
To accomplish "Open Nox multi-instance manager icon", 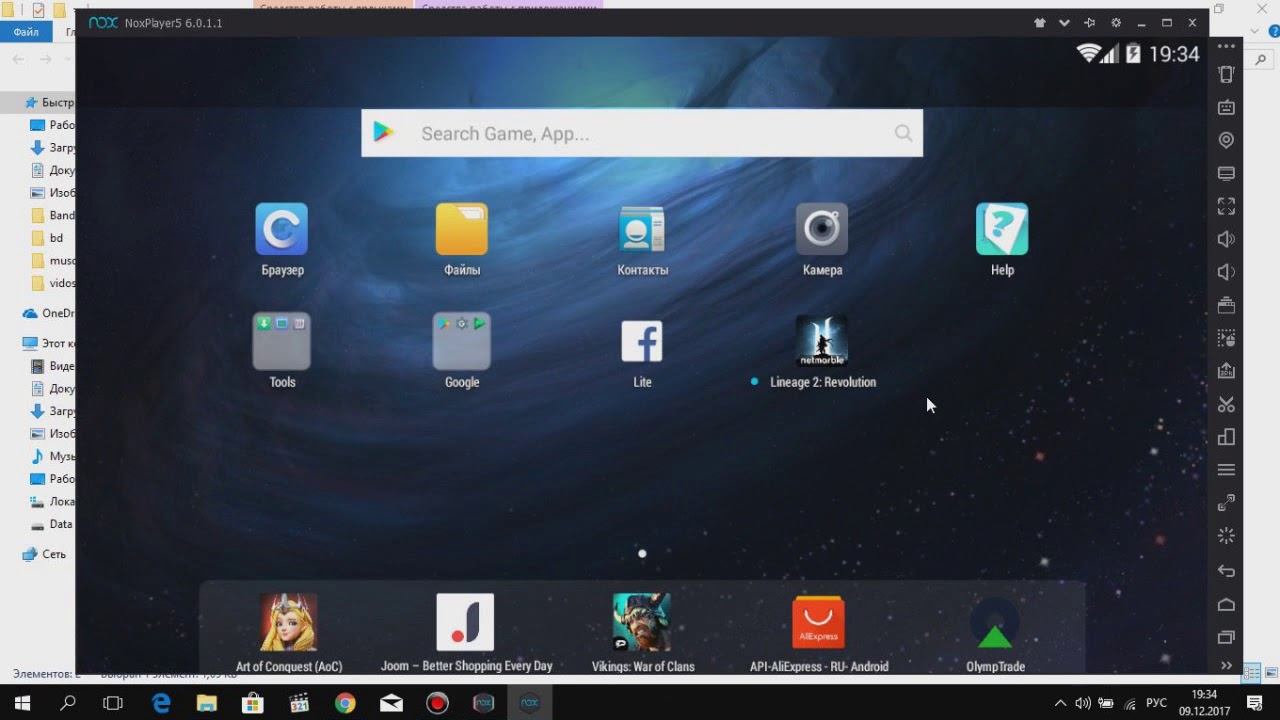I will click(1226, 437).
